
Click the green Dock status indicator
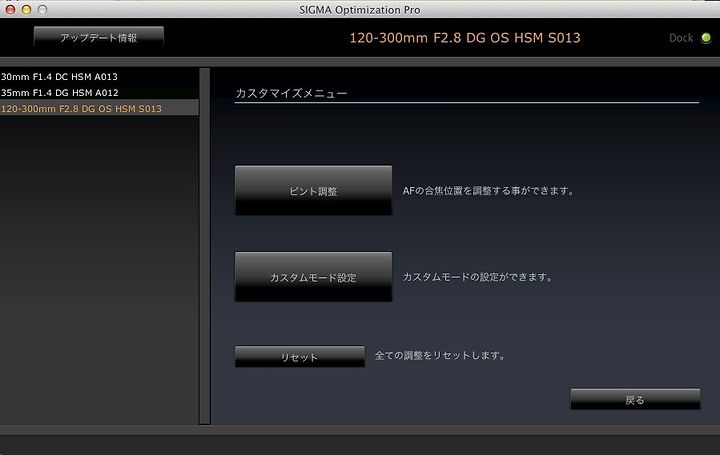click(706, 38)
